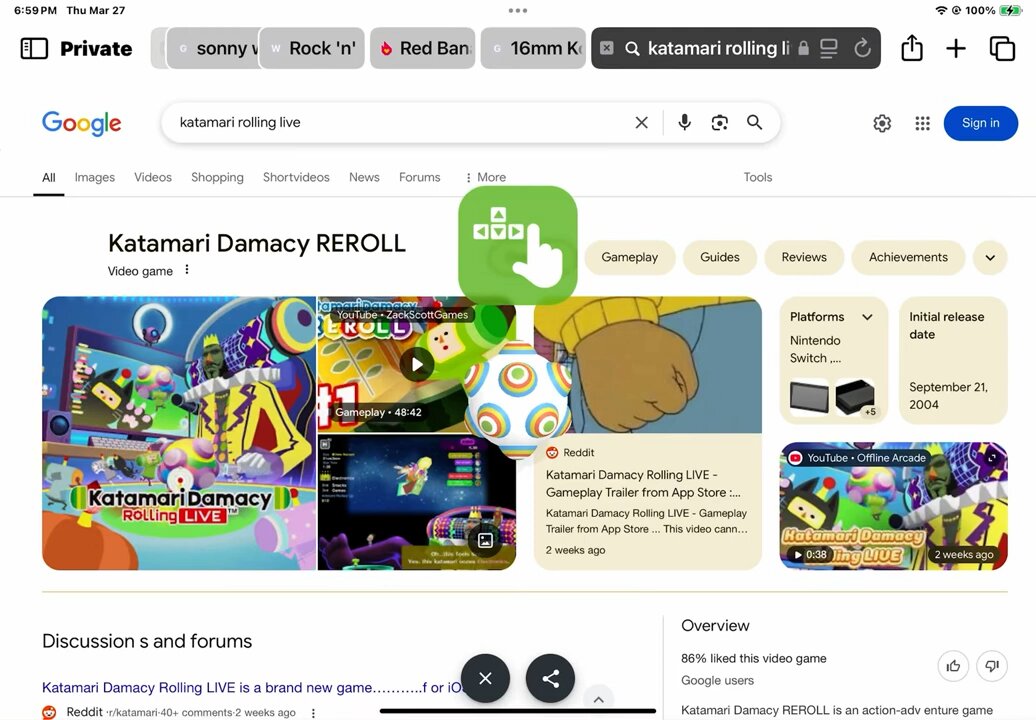This screenshot has height=720, width=1036.
Task: Tap the battery status icon
Action: coord(1011,11)
